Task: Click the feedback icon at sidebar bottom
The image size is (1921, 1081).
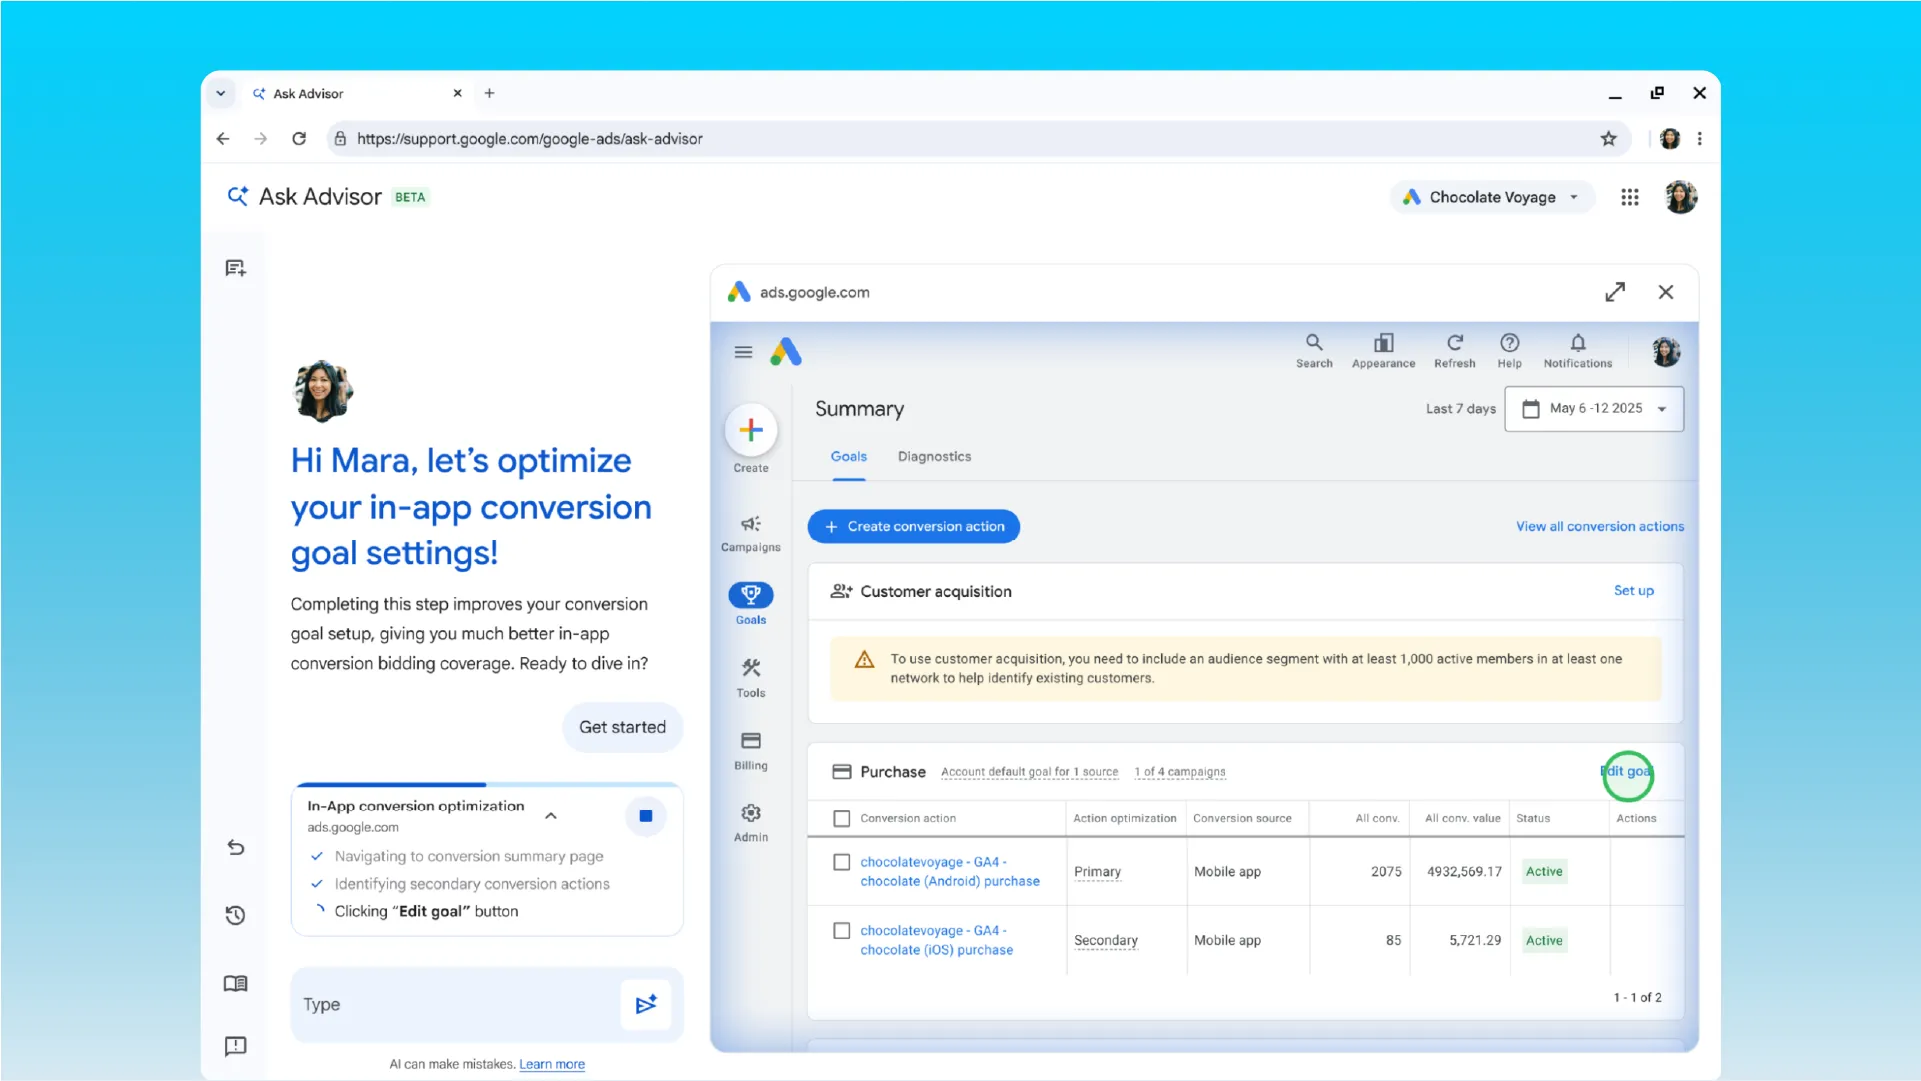Action: coord(236,1046)
